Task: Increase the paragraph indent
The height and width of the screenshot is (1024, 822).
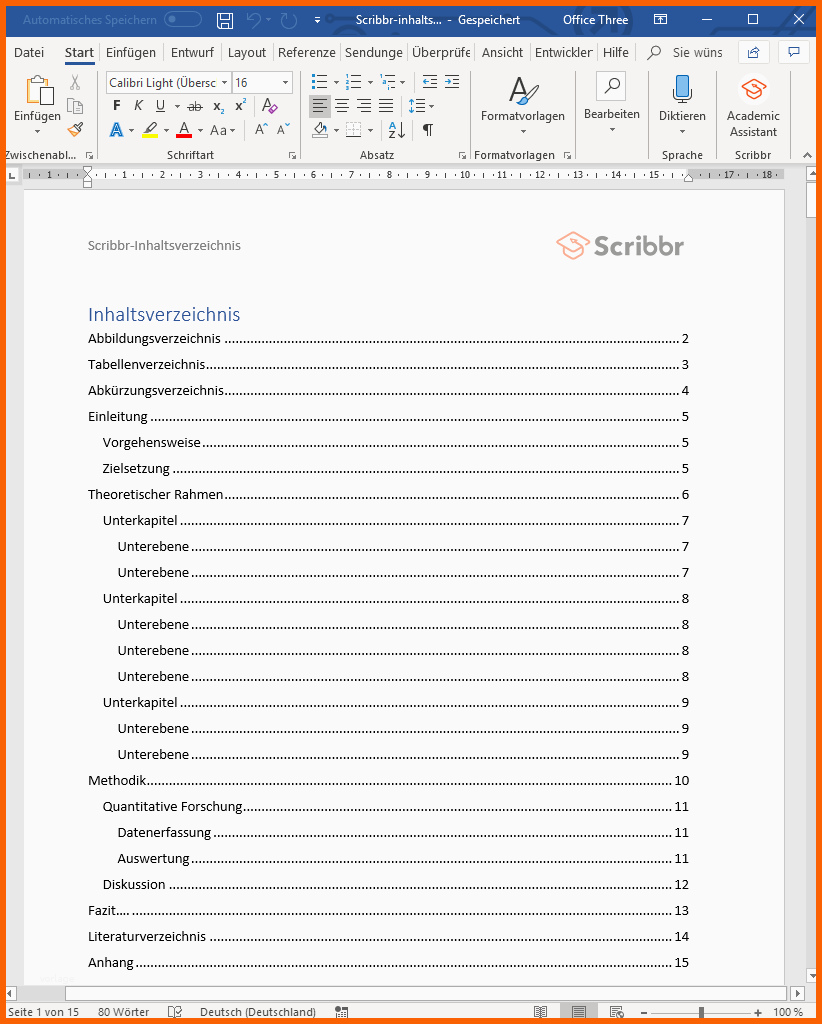Action: click(x=452, y=82)
